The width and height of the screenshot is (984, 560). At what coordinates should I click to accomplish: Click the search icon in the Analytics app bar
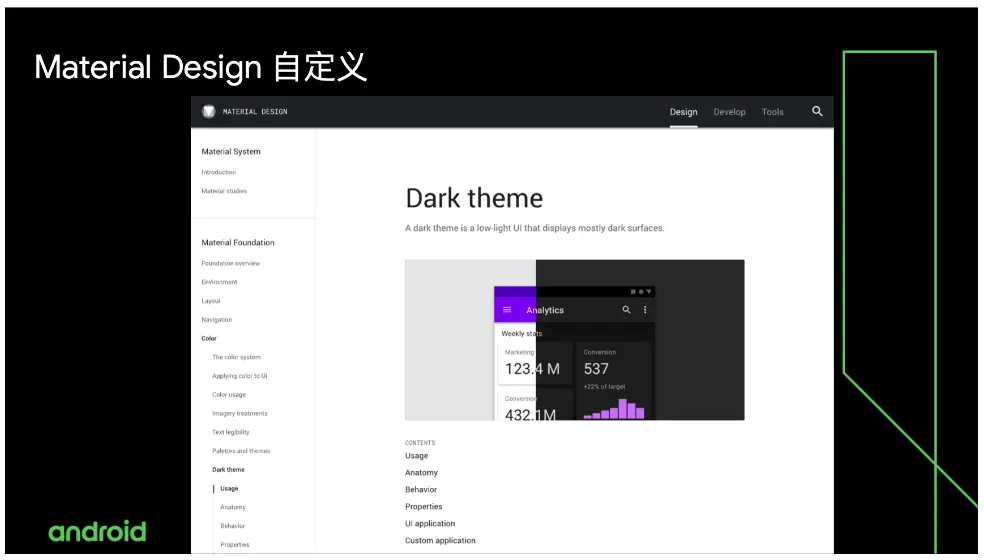[626, 310]
